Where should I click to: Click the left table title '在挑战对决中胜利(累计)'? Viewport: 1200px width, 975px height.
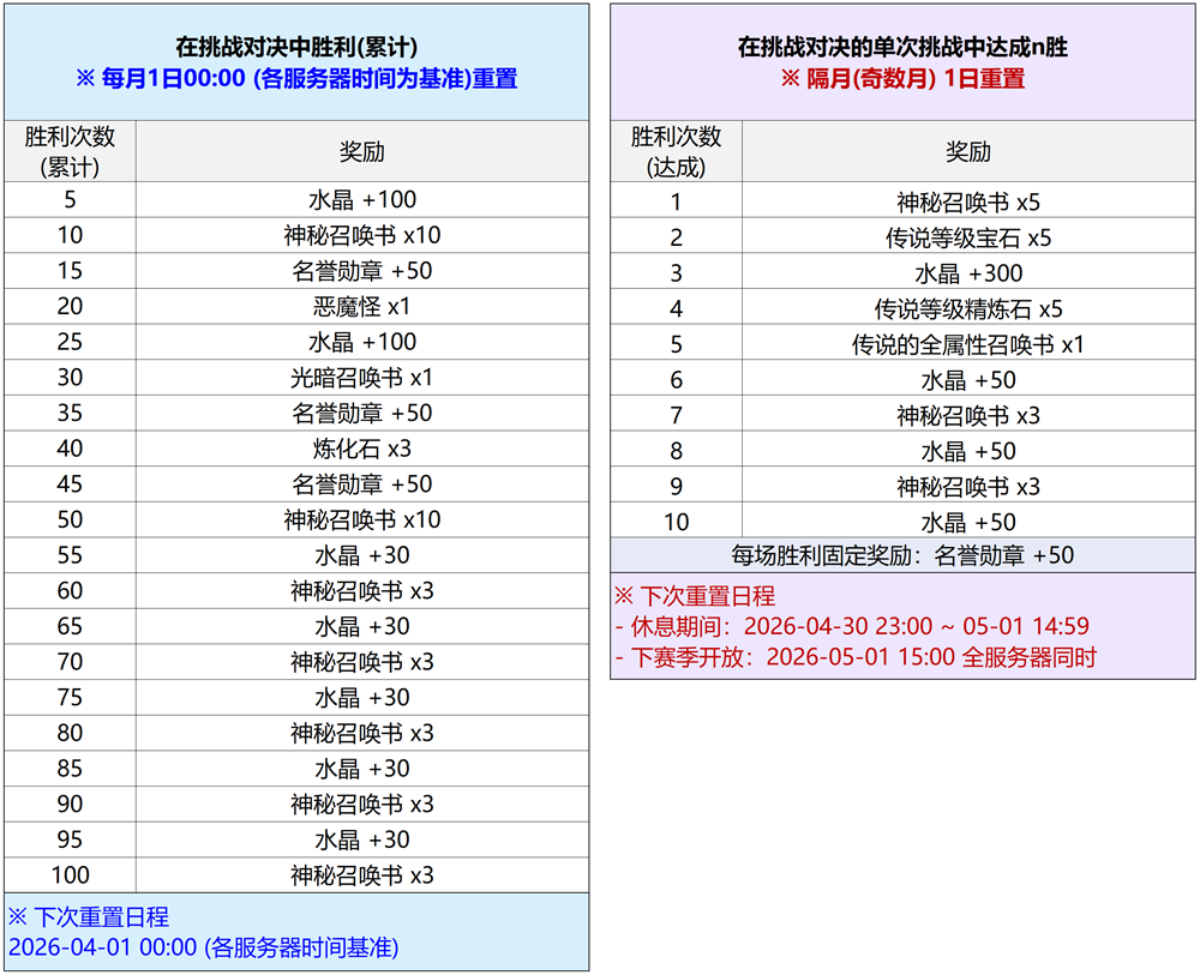[x=297, y=47]
